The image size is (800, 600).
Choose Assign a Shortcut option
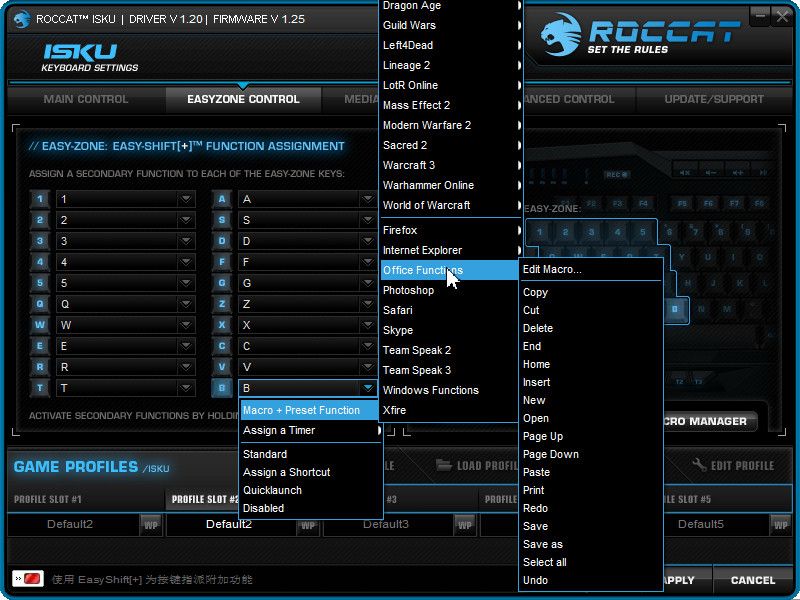(311, 472)
